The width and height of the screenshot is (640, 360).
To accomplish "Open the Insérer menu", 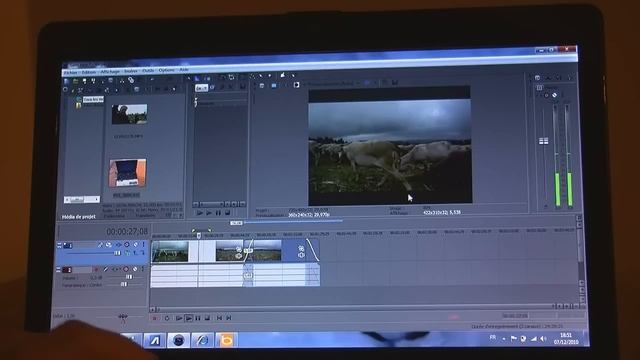I will [131, 71].
